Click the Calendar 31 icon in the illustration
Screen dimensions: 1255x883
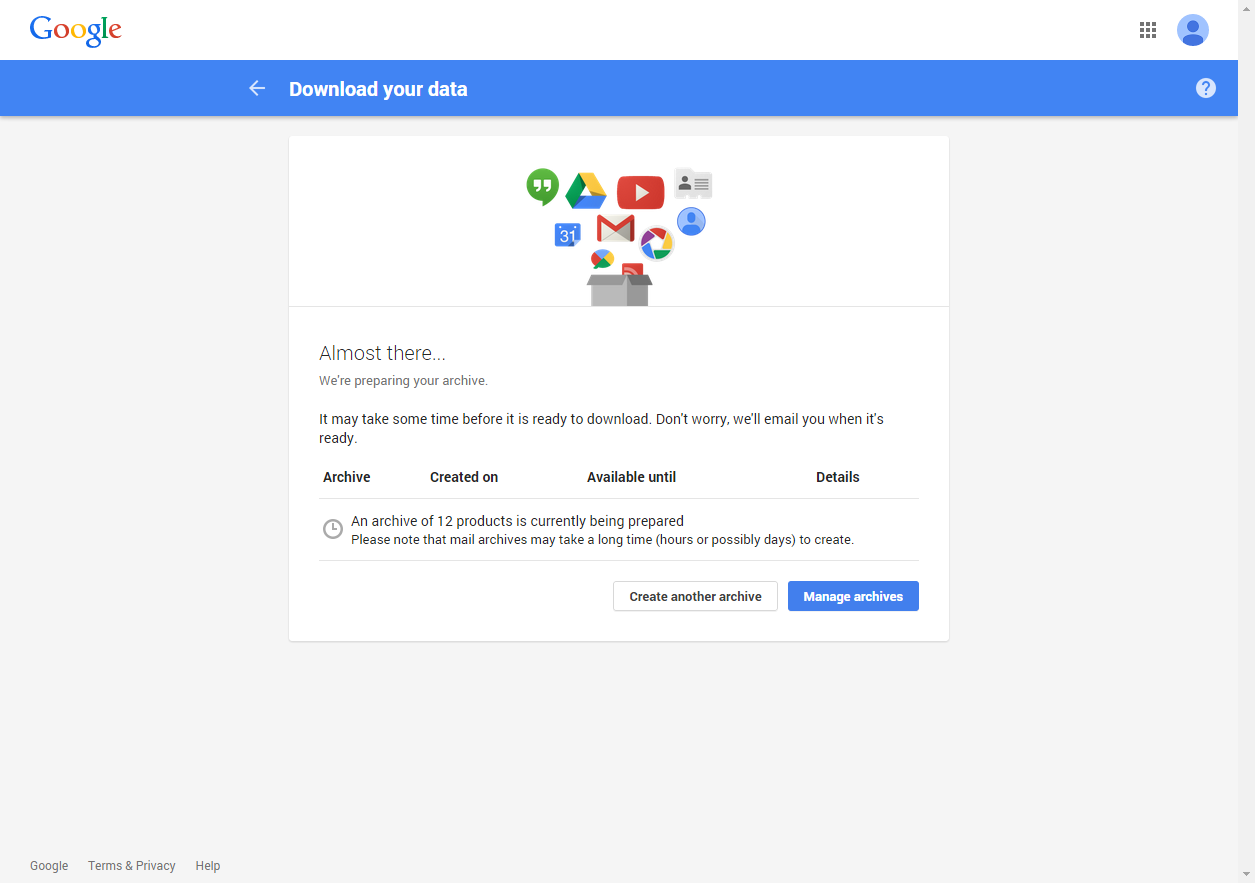coord(568,235)
